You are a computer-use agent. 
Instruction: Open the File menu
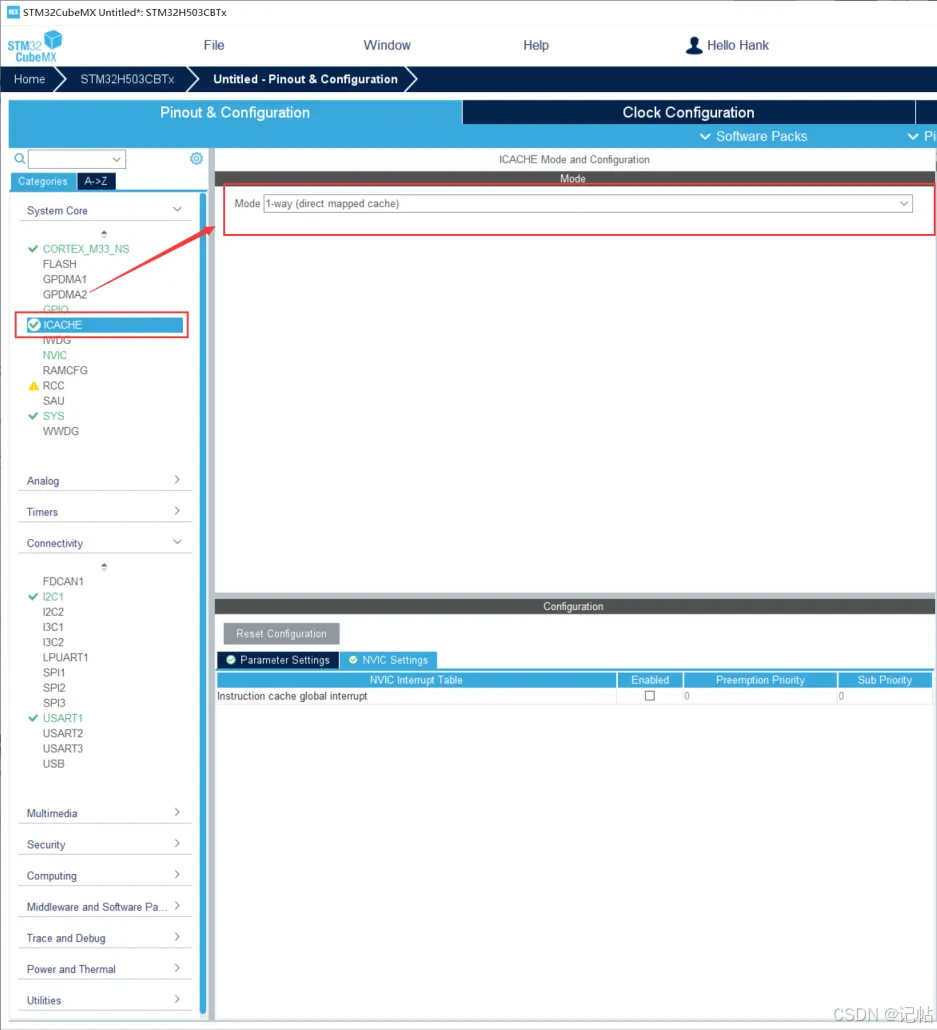pyautogui.click(x=214, y=45)
